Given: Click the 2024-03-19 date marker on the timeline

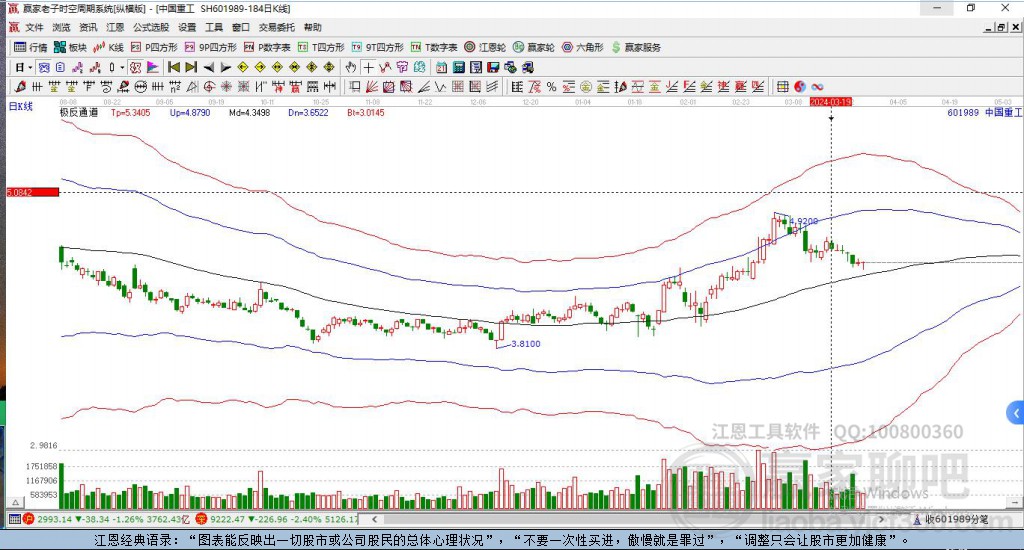Looking at the screenshot, I should pyautogui.click(x=831, y=102).
